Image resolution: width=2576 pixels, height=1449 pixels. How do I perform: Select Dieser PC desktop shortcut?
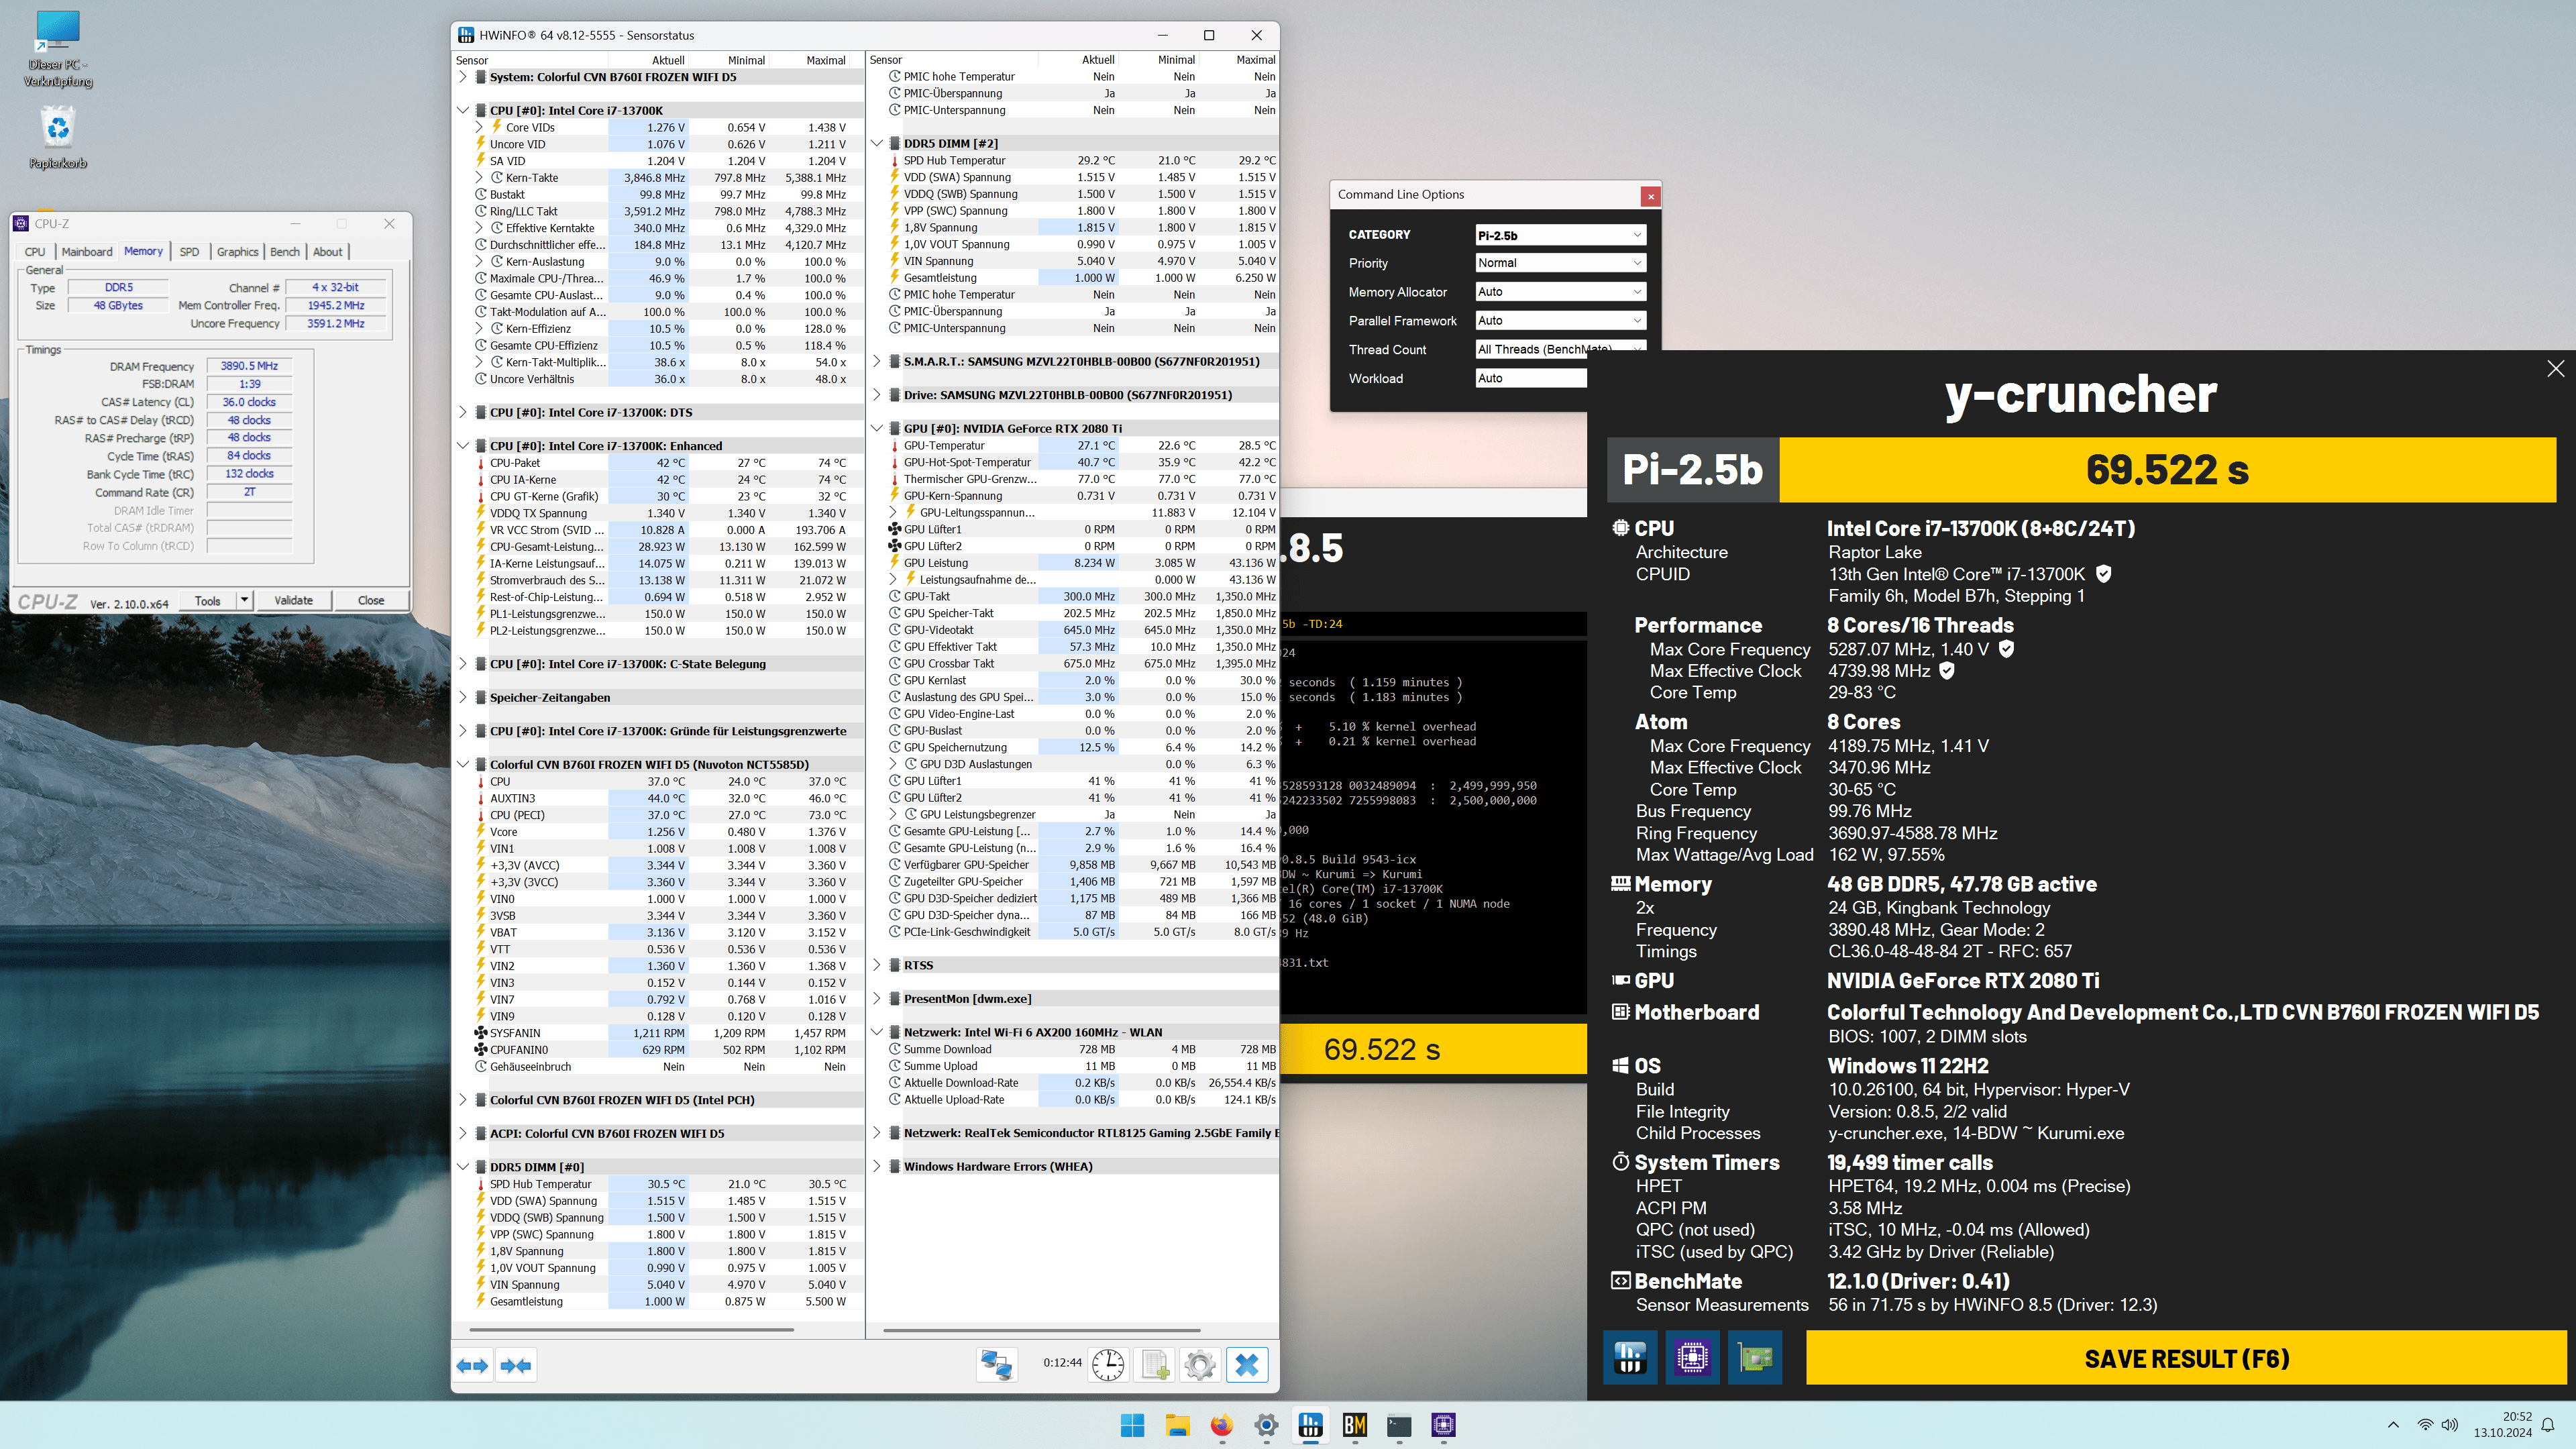pyautogui.click(x=58, y=49)
